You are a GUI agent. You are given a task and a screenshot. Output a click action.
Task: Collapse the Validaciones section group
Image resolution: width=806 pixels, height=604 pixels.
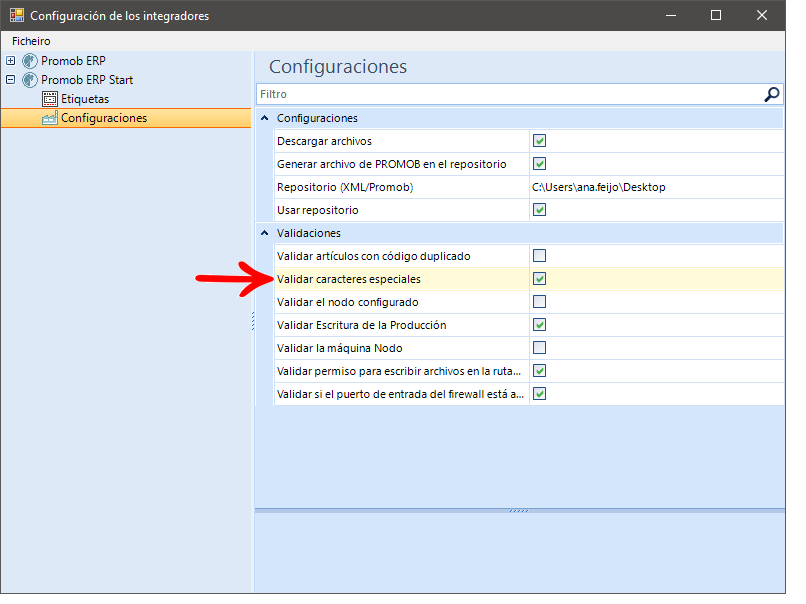(265, 233)
